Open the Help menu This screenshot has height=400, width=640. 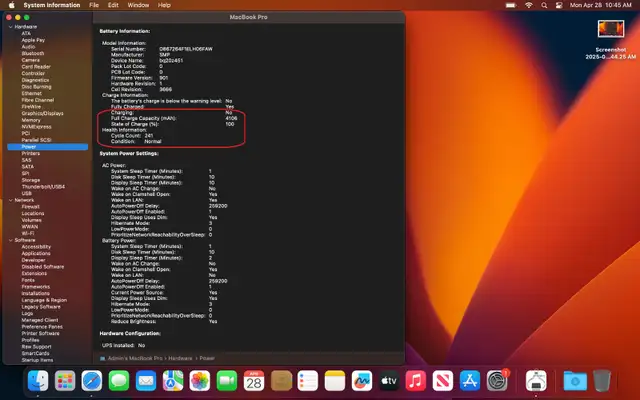(164, 5)
